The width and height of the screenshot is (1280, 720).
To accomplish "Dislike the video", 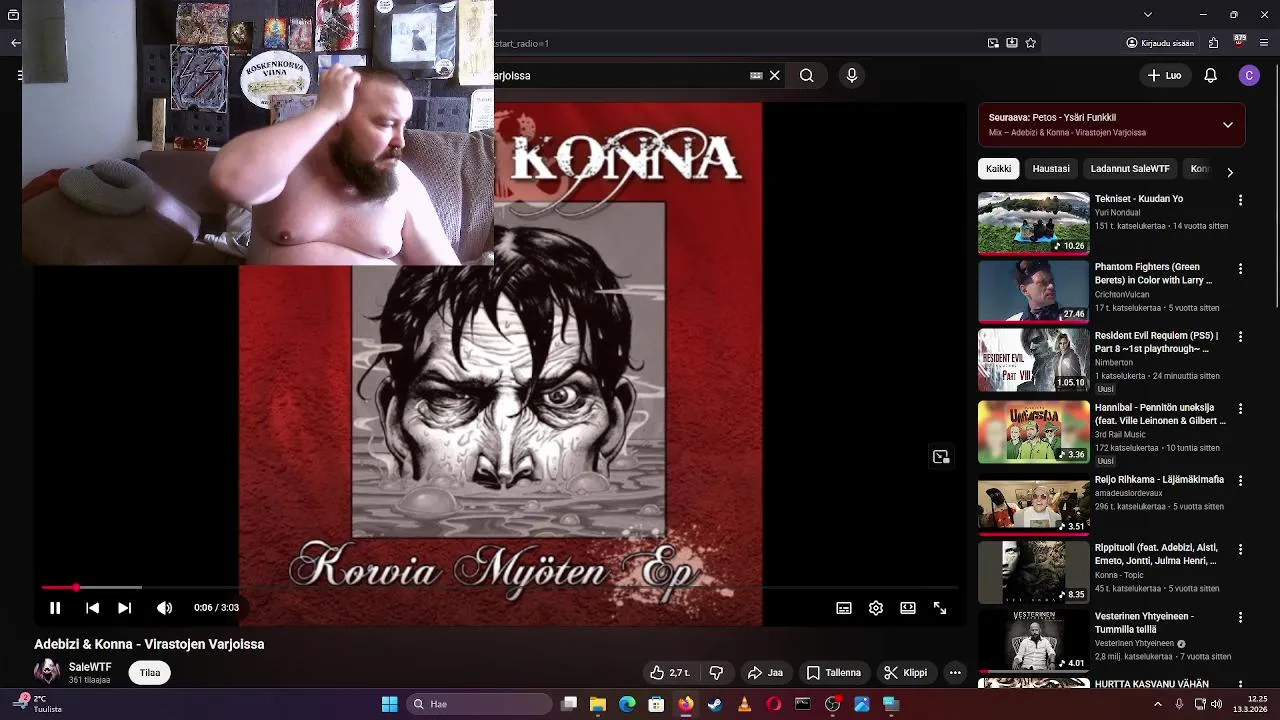I will point(716,673).
